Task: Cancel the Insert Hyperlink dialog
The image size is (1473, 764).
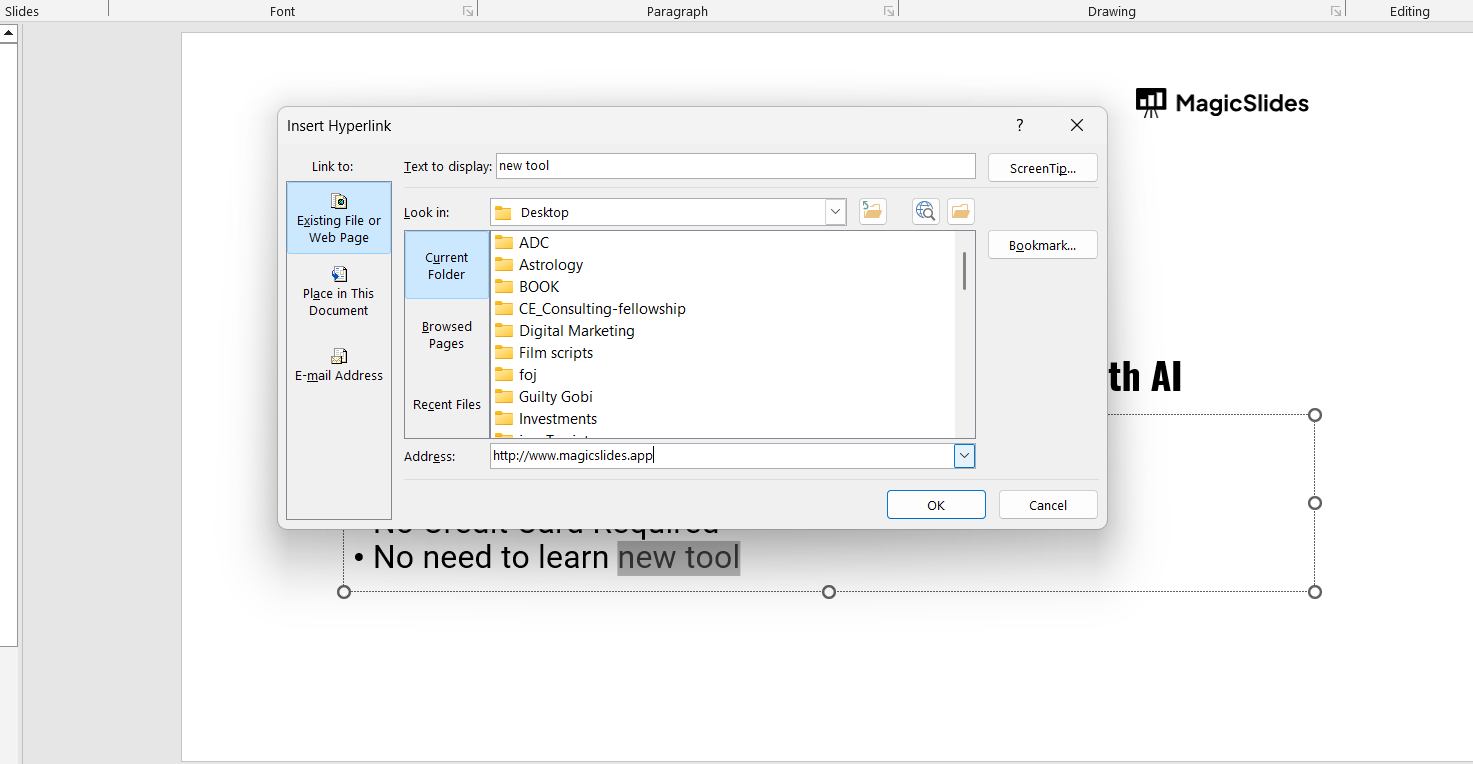Action: coord(1048,505)
